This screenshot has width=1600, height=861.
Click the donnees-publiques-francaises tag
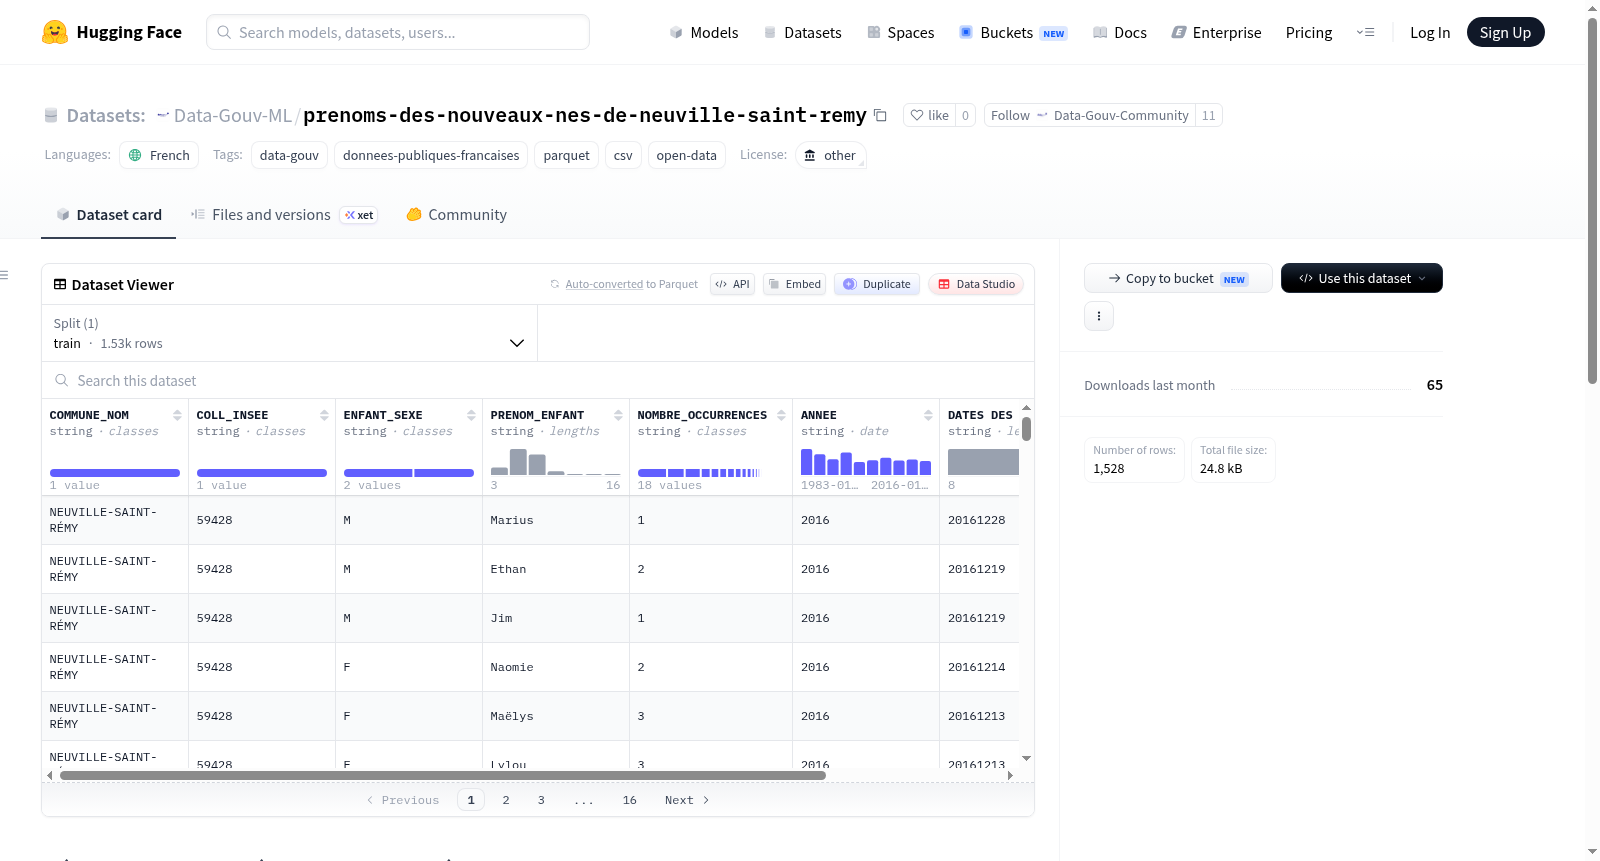[431, 155]
